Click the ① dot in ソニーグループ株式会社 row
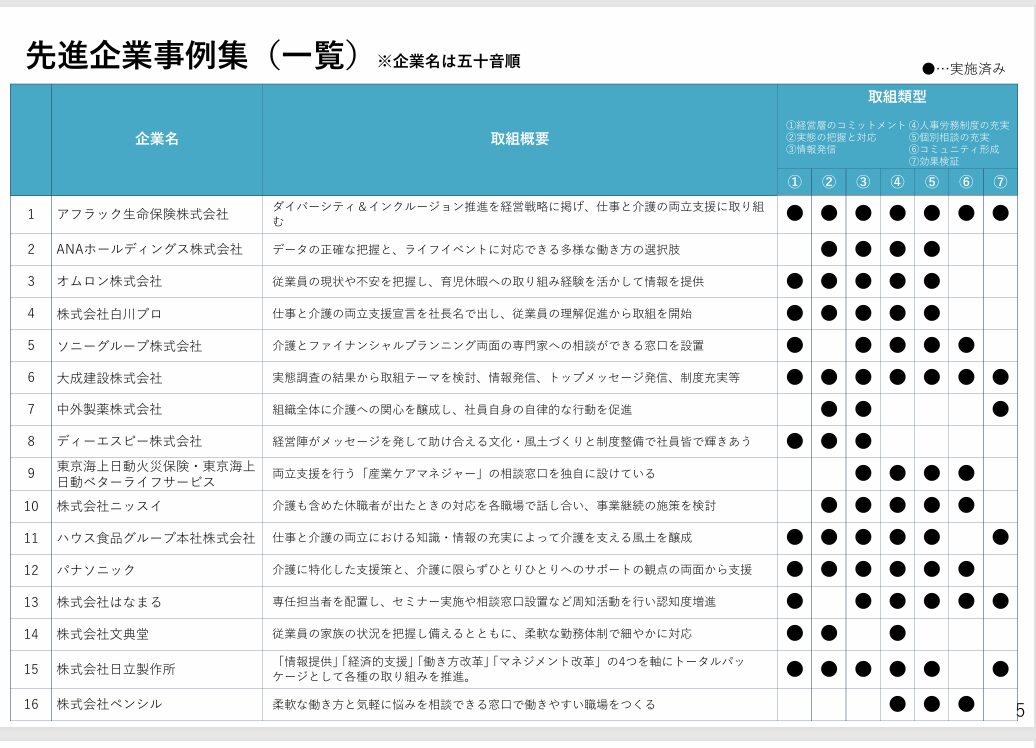Image resolution: width=1036 pixels, height=748 pixels. tap(795, 345)
